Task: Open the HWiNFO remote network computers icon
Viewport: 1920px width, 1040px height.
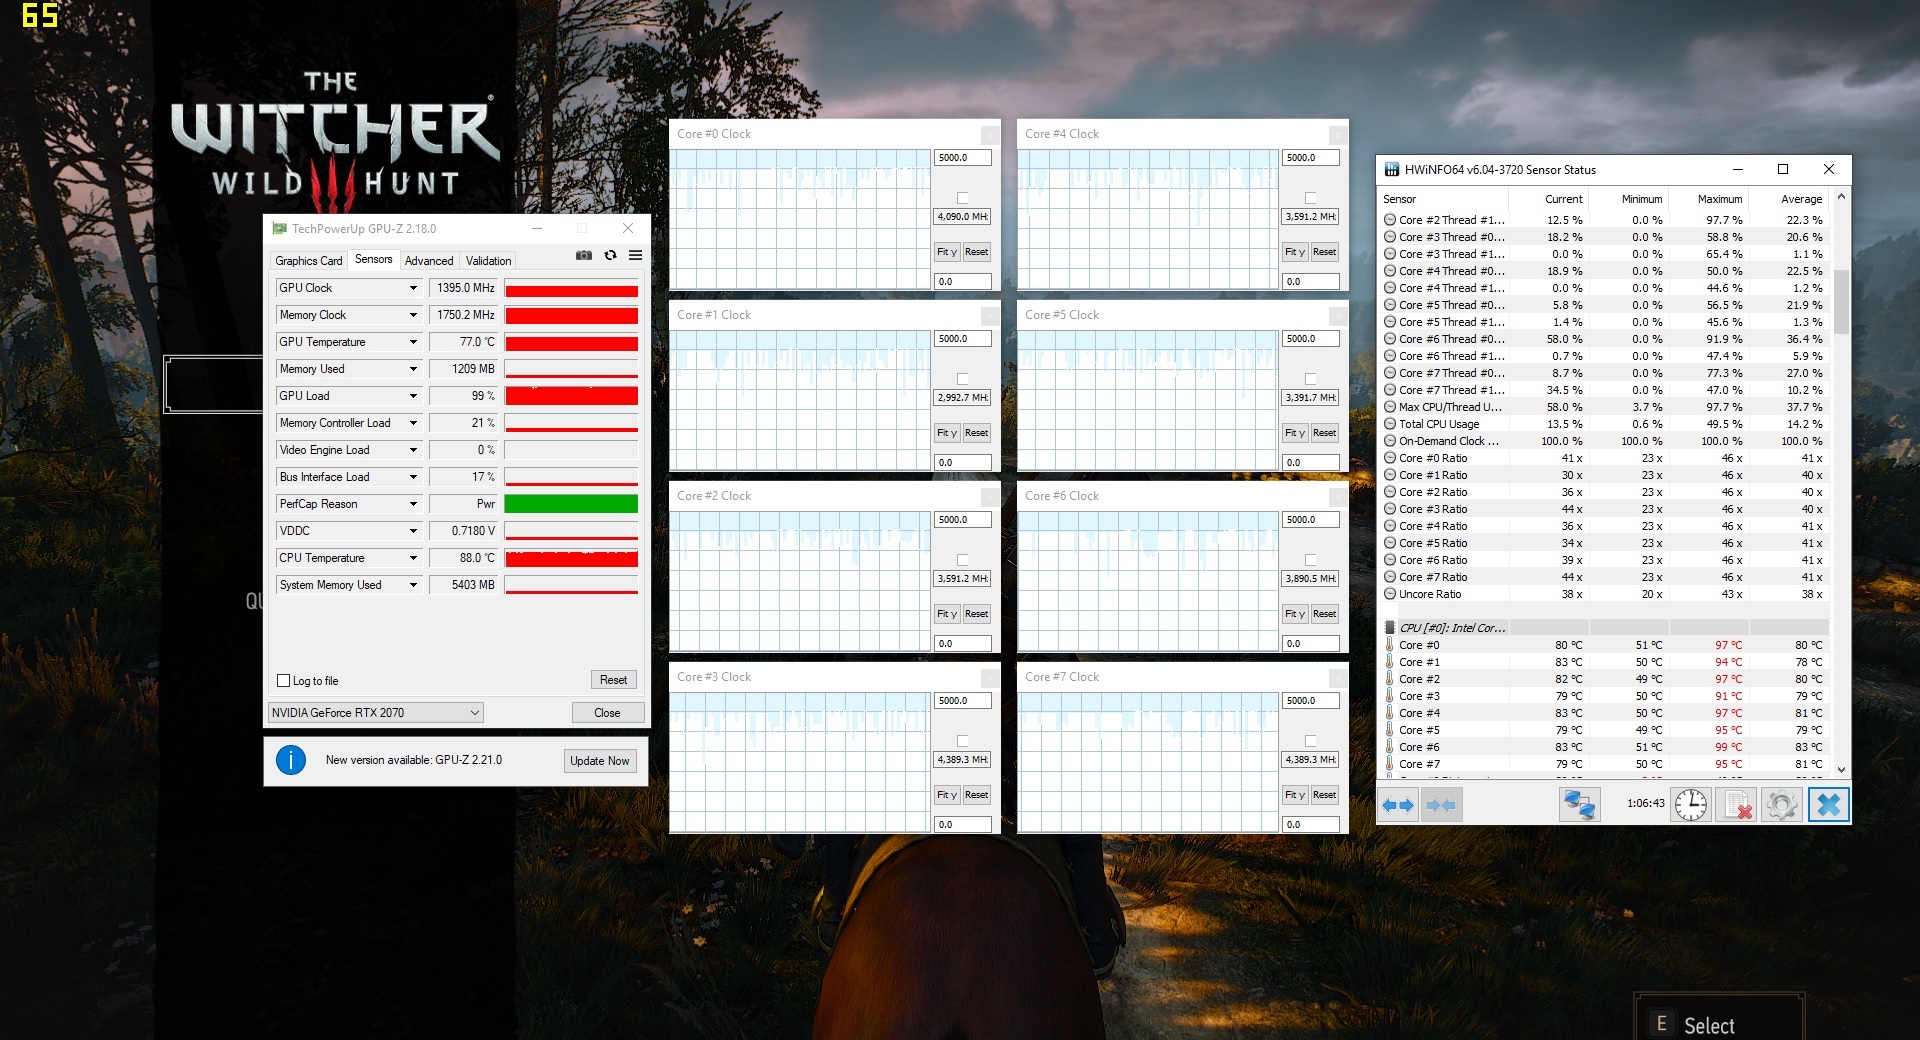Action: pos(1580,805)
